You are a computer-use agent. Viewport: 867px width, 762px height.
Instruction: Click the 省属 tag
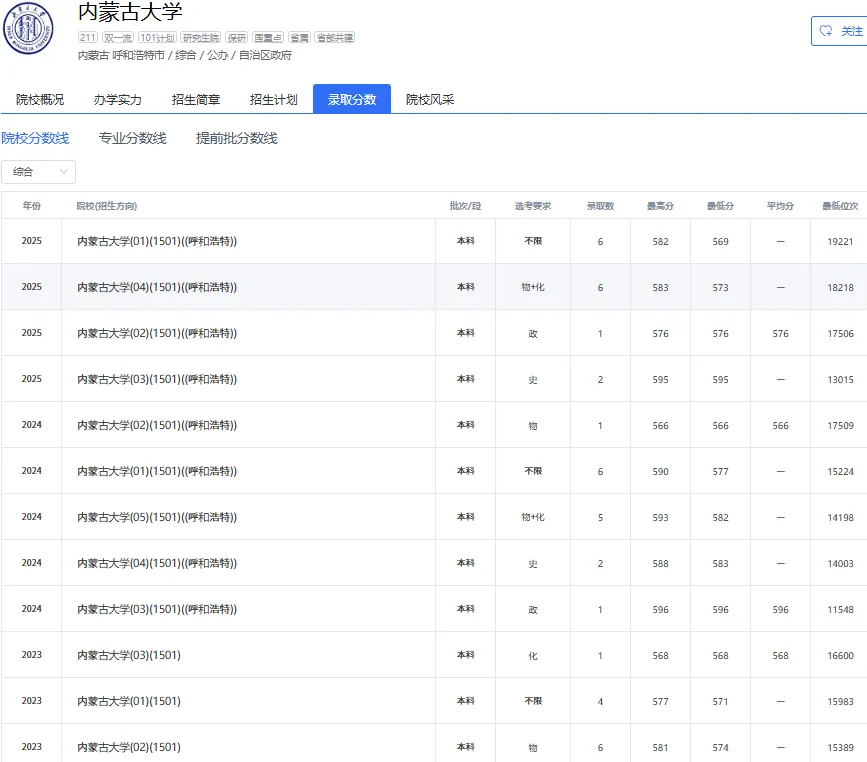(x=299, y=38)
